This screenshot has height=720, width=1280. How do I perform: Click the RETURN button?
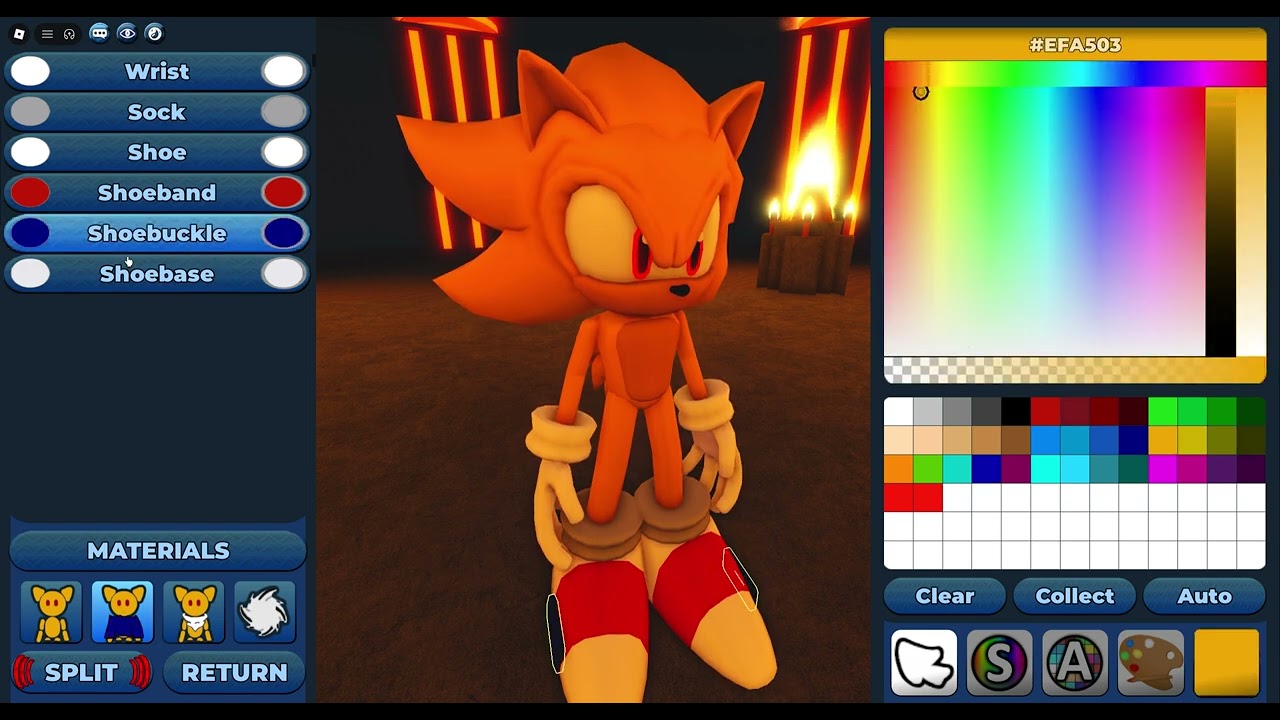[235, 672]
